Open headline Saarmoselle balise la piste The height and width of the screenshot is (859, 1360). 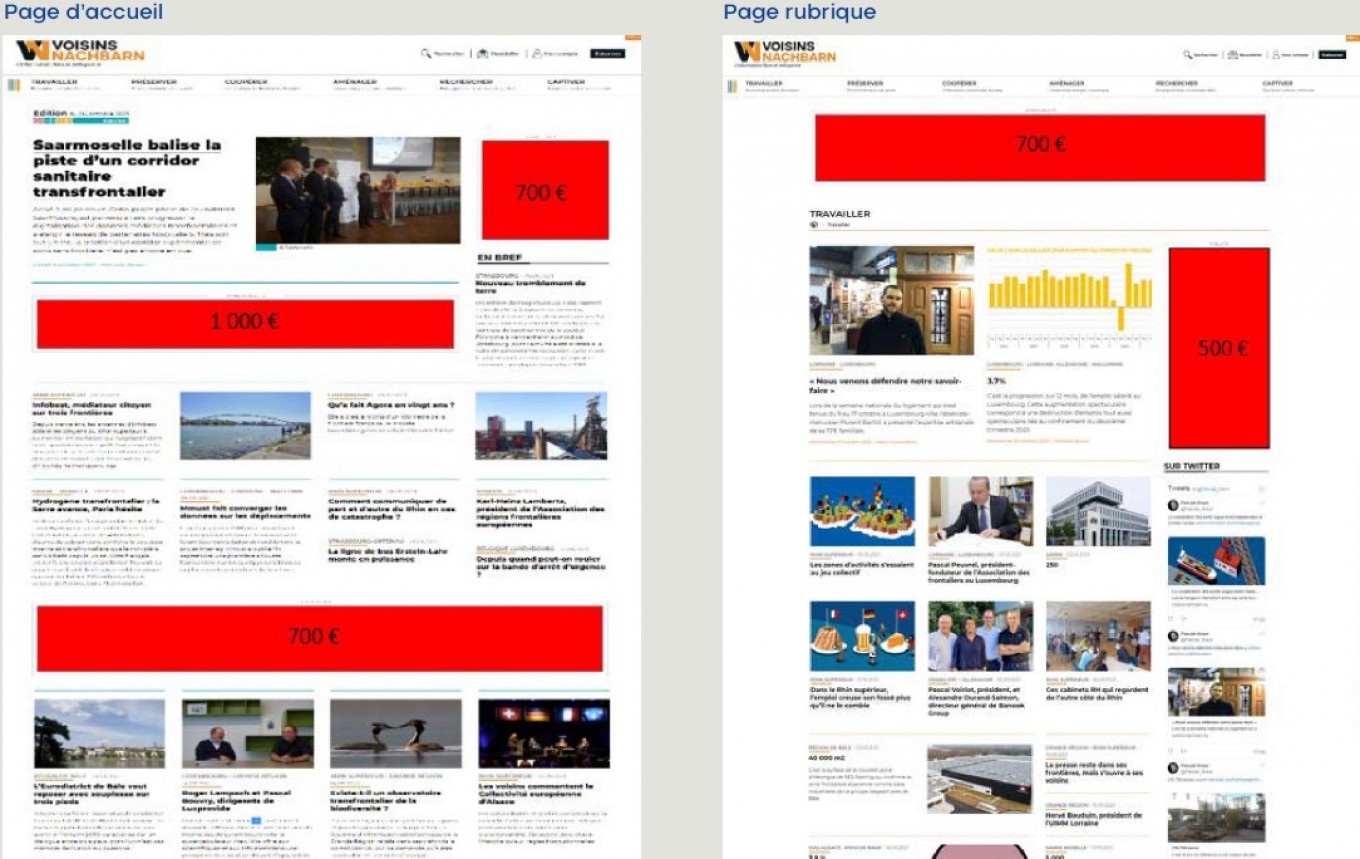tap(127, 168)
